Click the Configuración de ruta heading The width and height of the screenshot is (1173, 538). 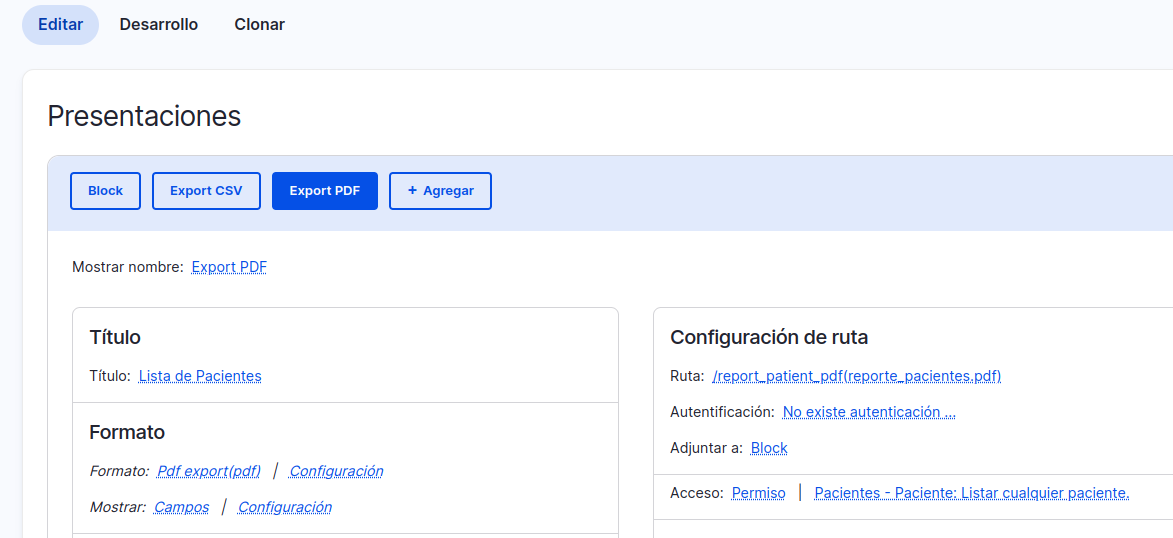click(x=769, y=337)
